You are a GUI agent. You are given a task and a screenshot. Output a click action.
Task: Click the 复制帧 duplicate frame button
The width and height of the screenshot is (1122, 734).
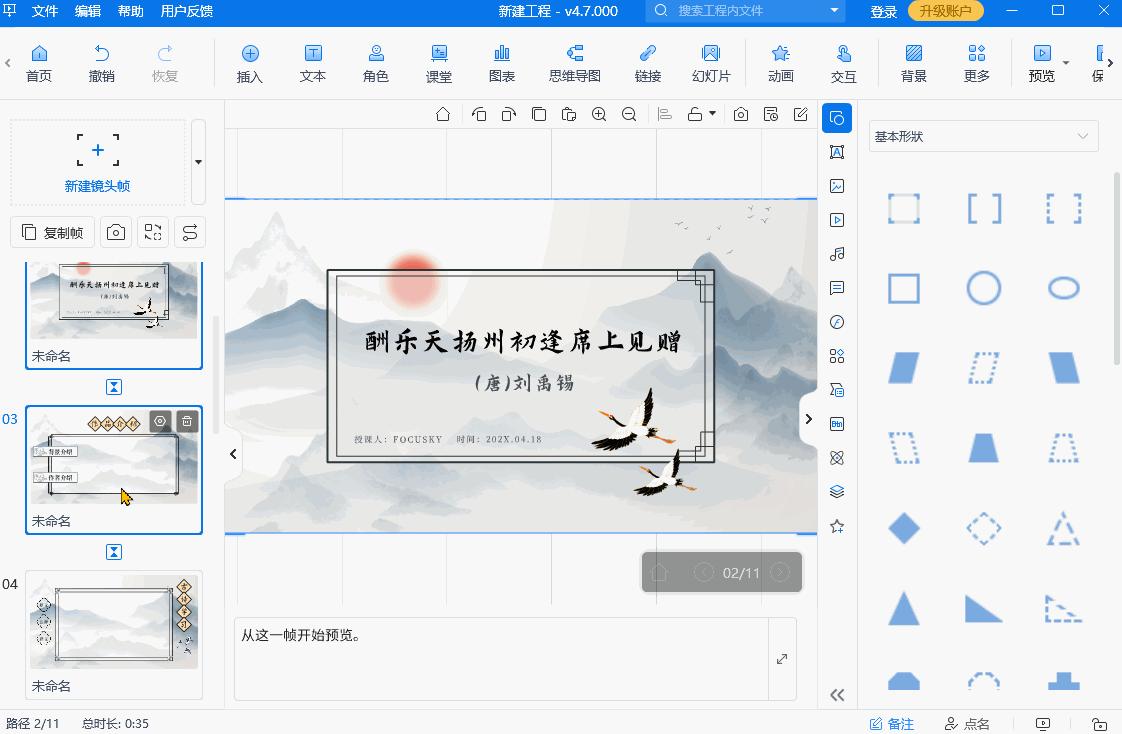tap(52, 231)
